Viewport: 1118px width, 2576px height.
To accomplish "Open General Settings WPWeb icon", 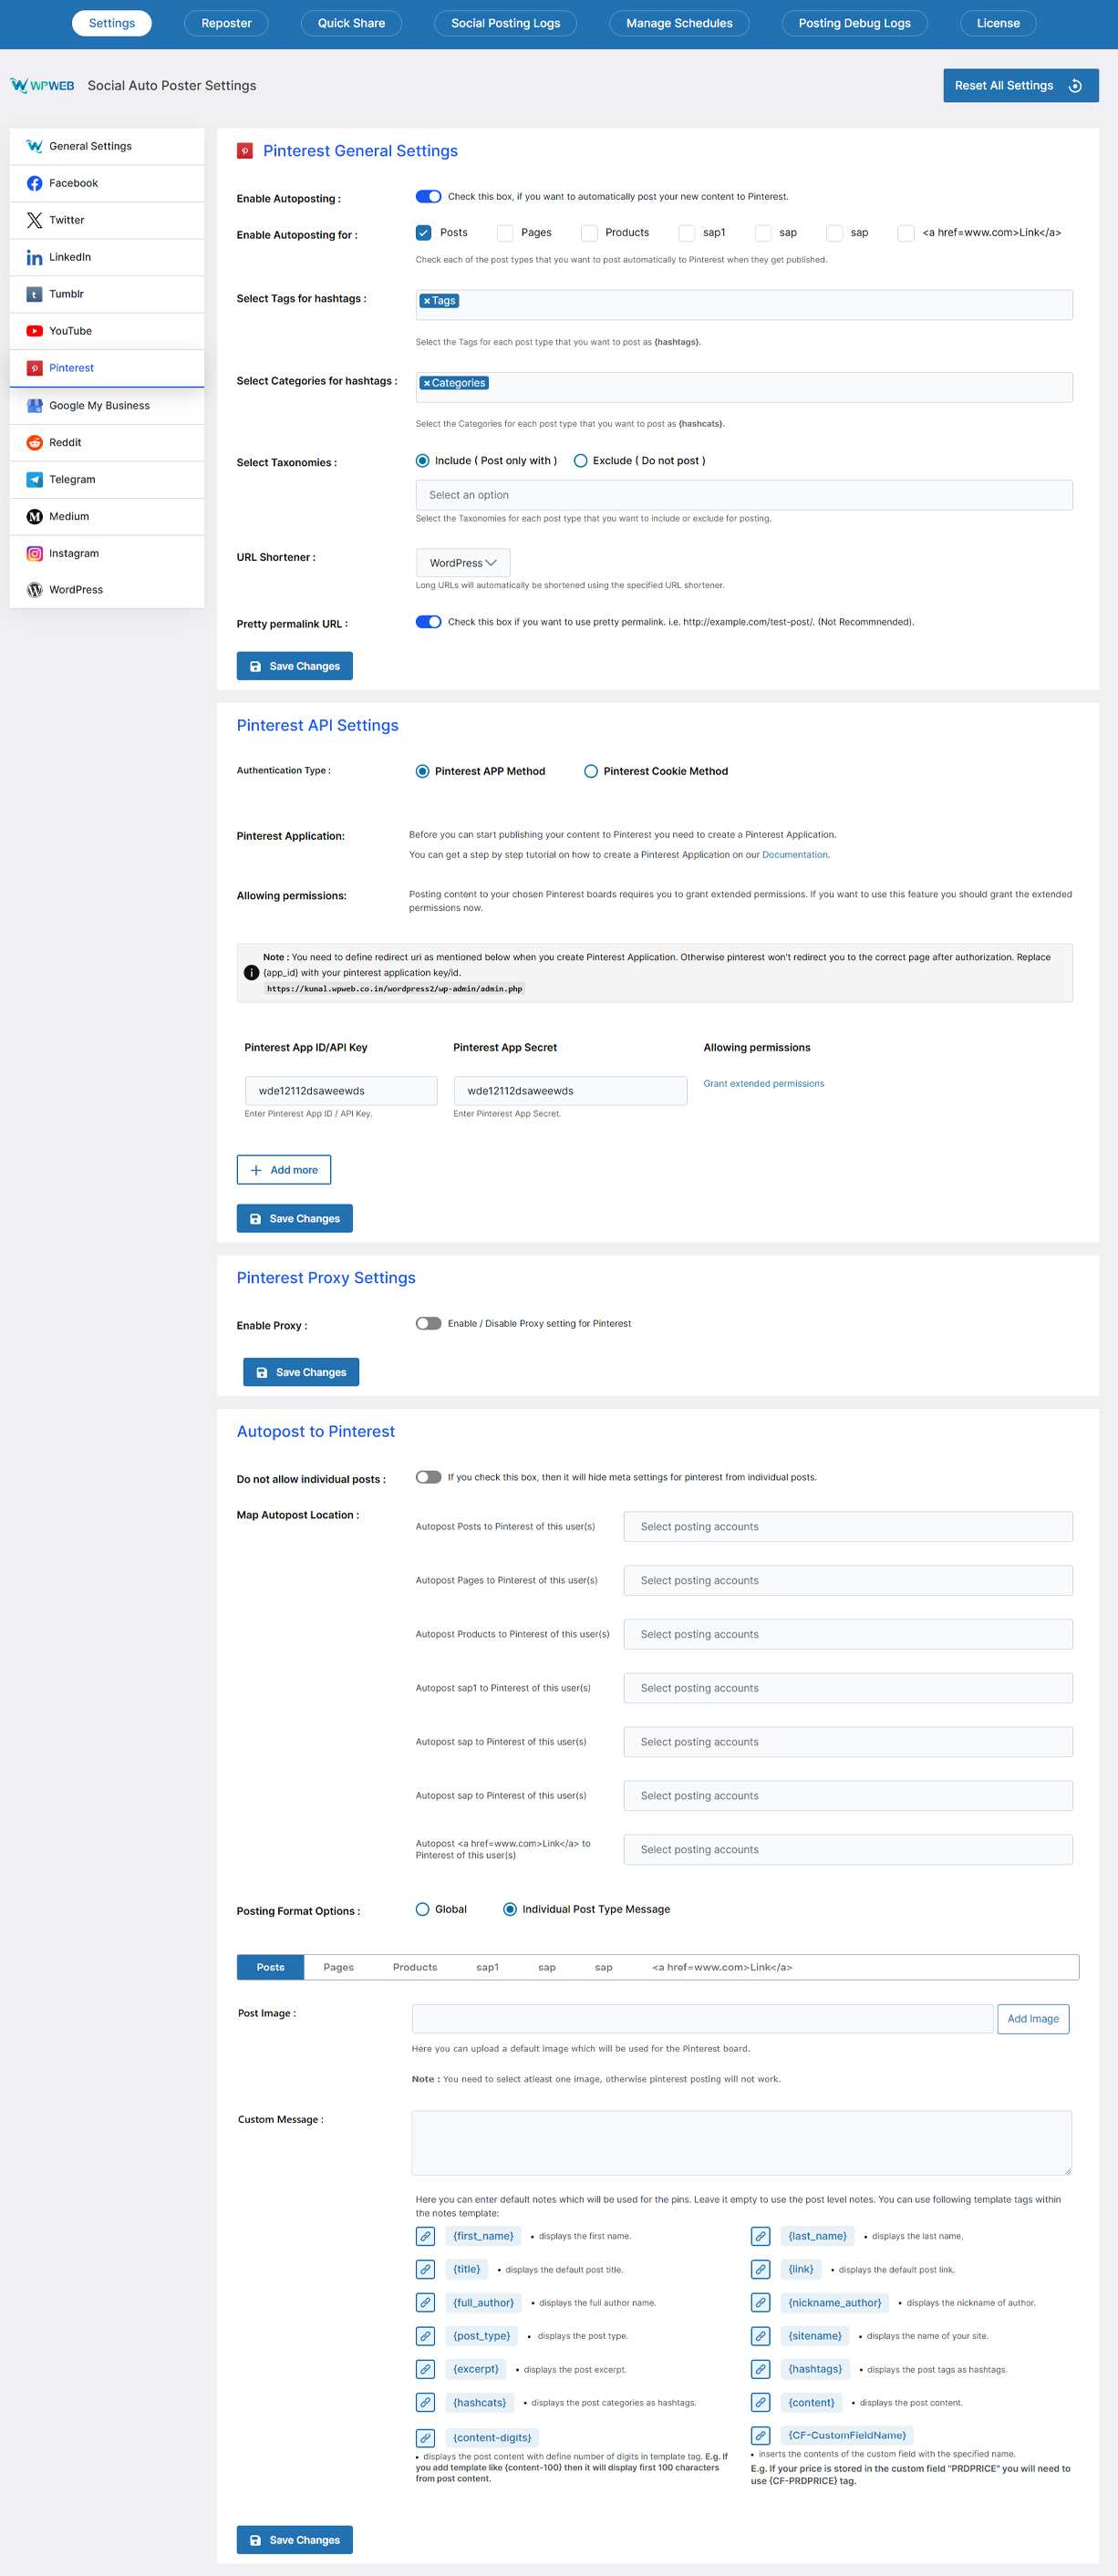I will [x=34, y=146].
